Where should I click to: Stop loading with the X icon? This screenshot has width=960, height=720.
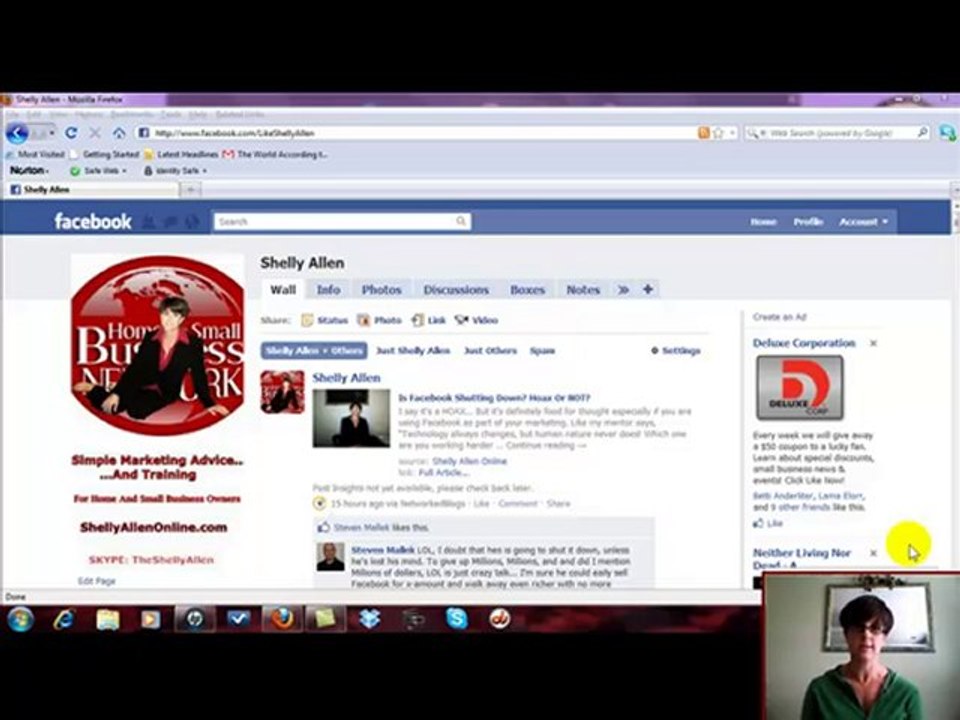pos(95,133)
